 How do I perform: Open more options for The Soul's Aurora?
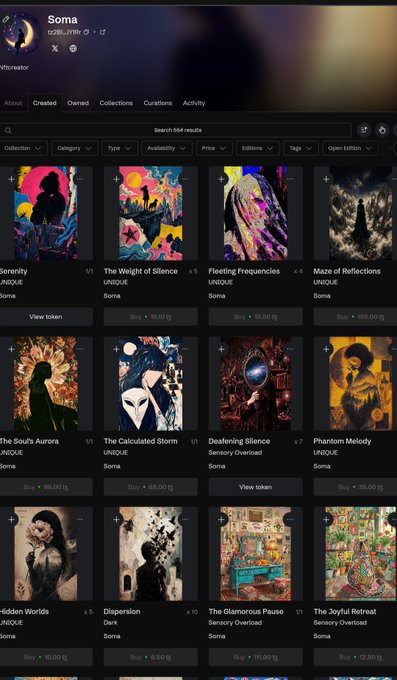coord(80,349)
